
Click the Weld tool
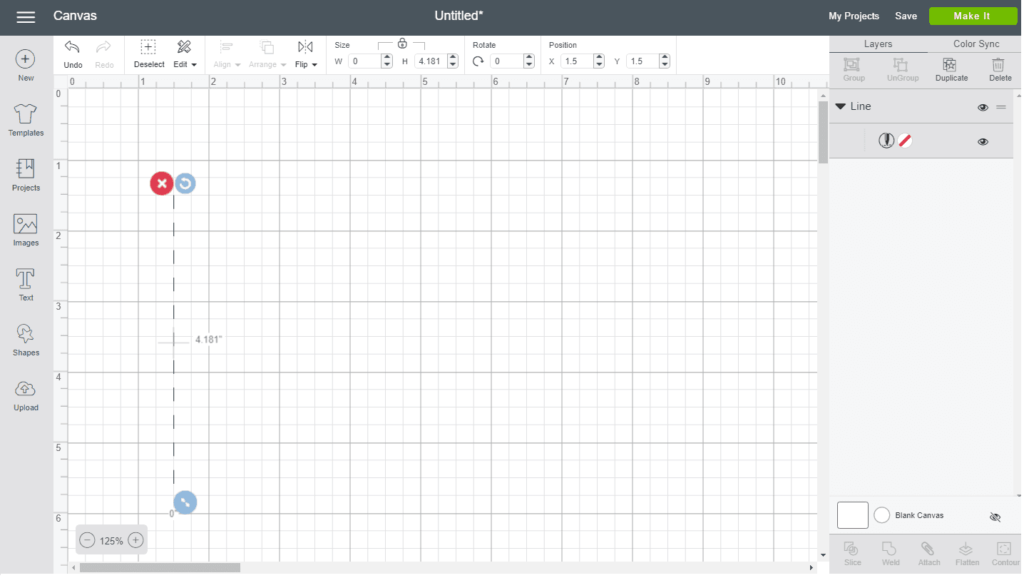tap(890, 554)
